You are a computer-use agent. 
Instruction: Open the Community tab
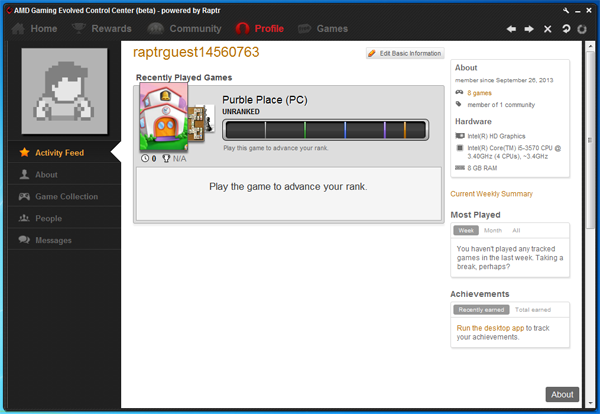186,29
